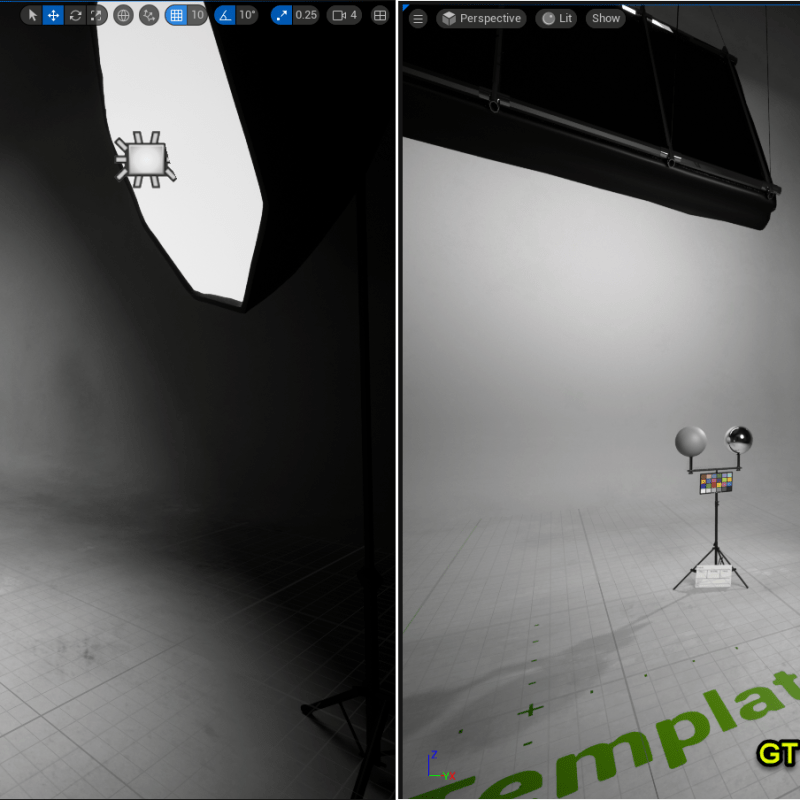The image size is (800, 800).
Task: Toggle rotation angle snapping
Action: coord(224,15)
